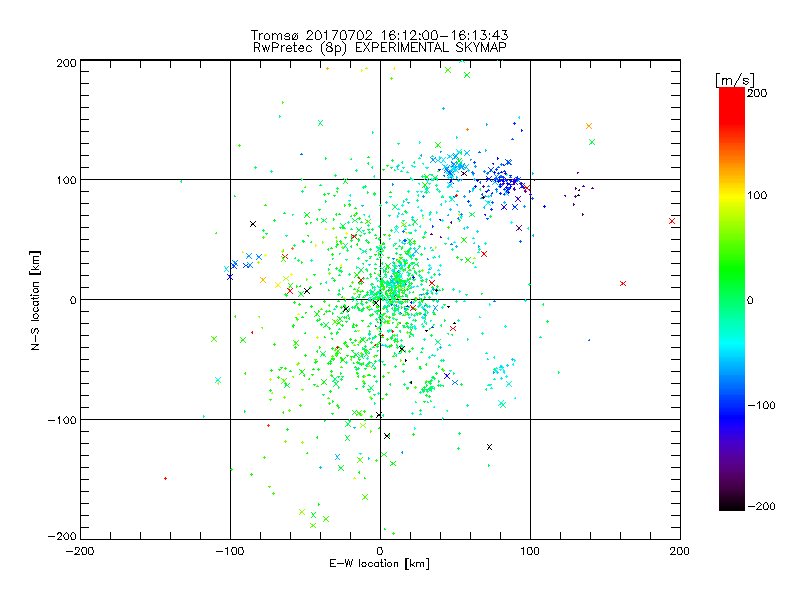800x600 pixels.
Task: Click the -200 tick label on N-S axis
Action: (x=62, y=536)
